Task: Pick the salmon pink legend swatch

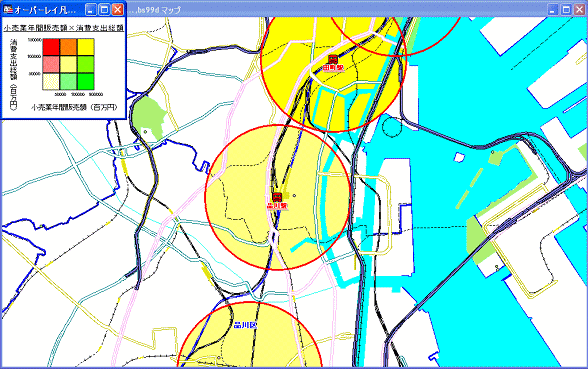Action: pyautogui.click(x=51, y=64)
